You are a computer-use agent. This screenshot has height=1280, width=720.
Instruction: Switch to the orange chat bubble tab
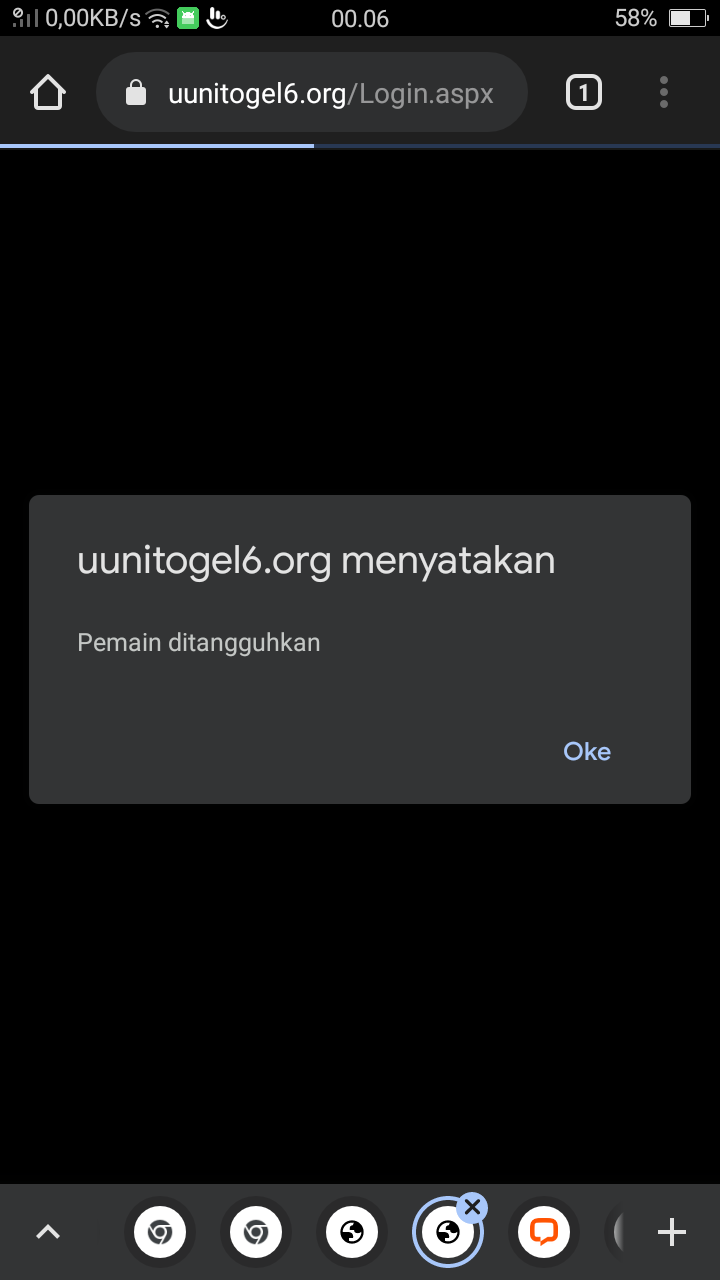point(543,1232)
